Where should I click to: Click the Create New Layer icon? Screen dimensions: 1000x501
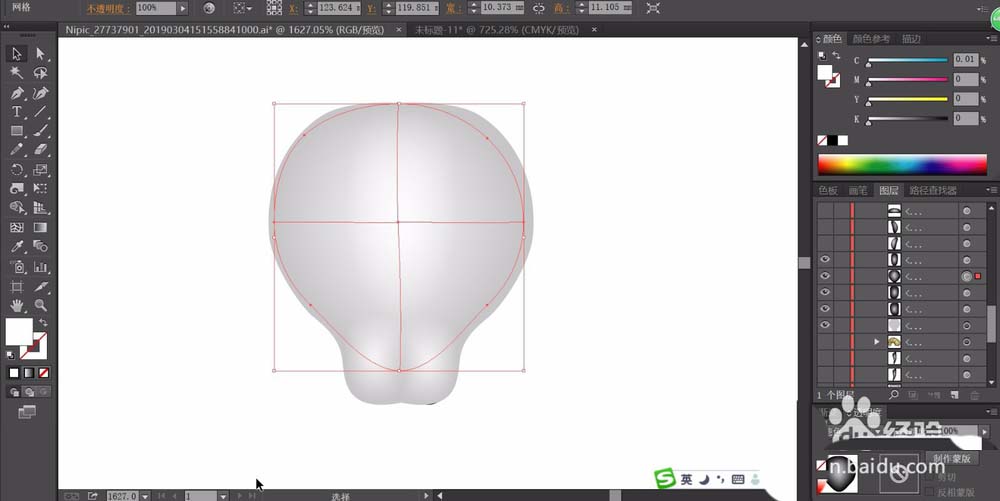[954, 395]
